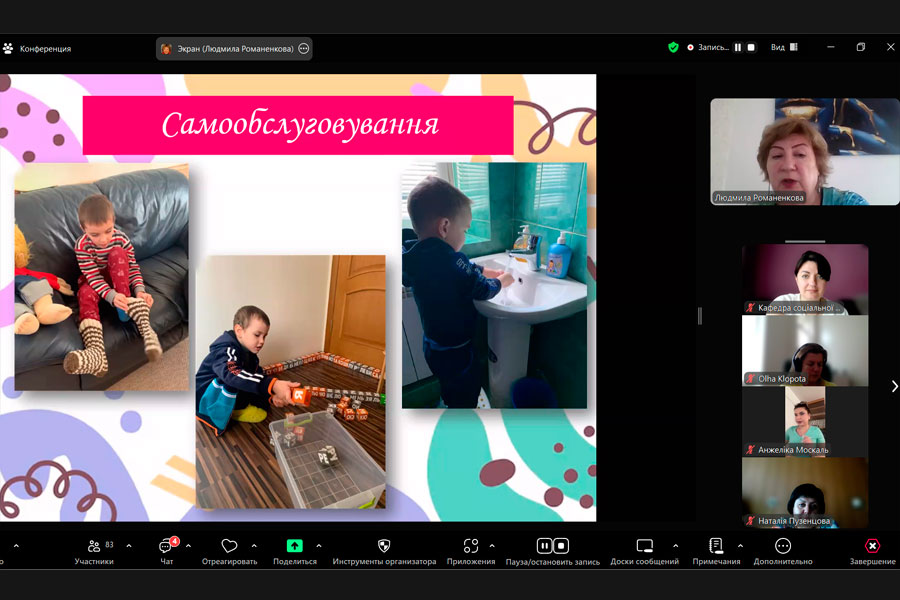Select the Экран (Людмила Романенкова) screen tab

coord(234,49)
